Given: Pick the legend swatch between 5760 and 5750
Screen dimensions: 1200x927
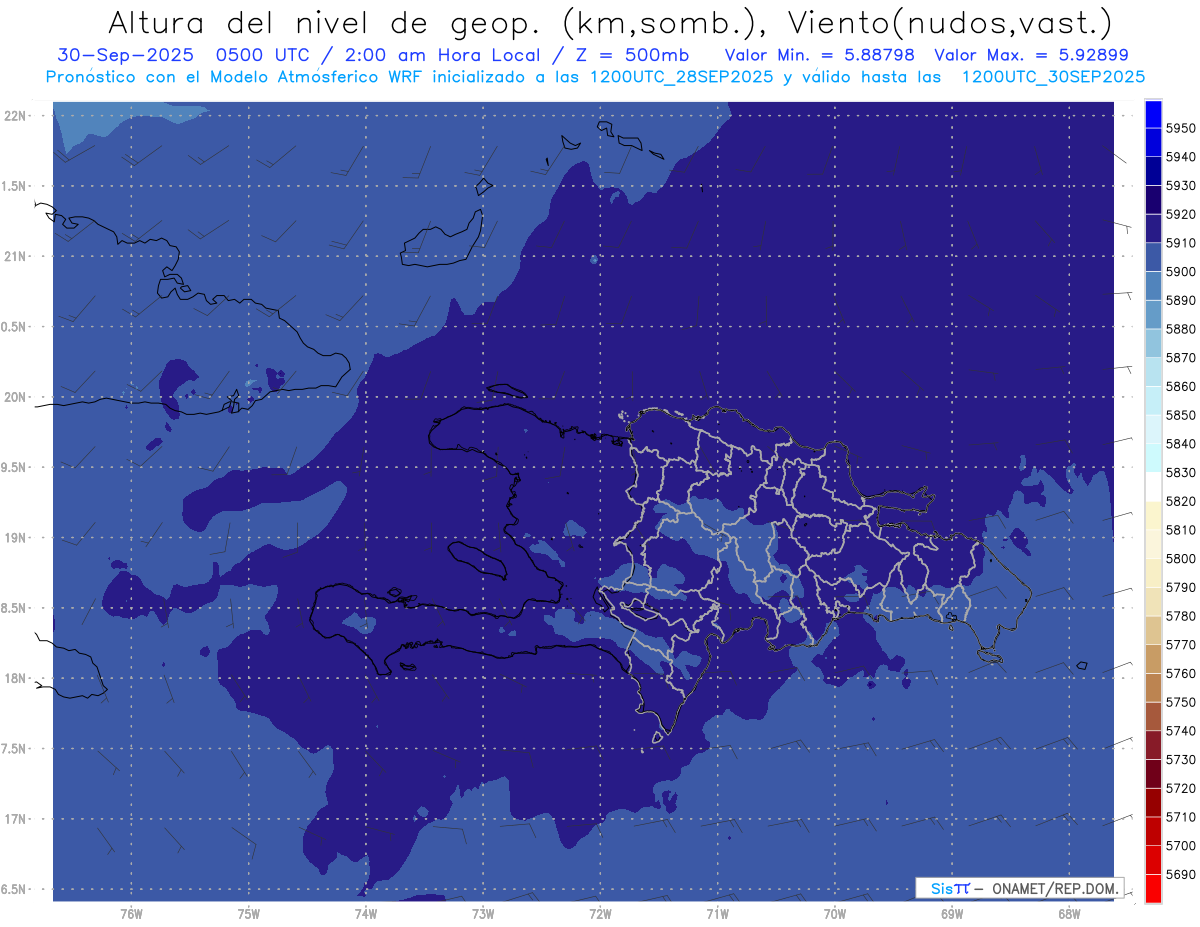Looking at the screenshot, I should [1153, 687].
